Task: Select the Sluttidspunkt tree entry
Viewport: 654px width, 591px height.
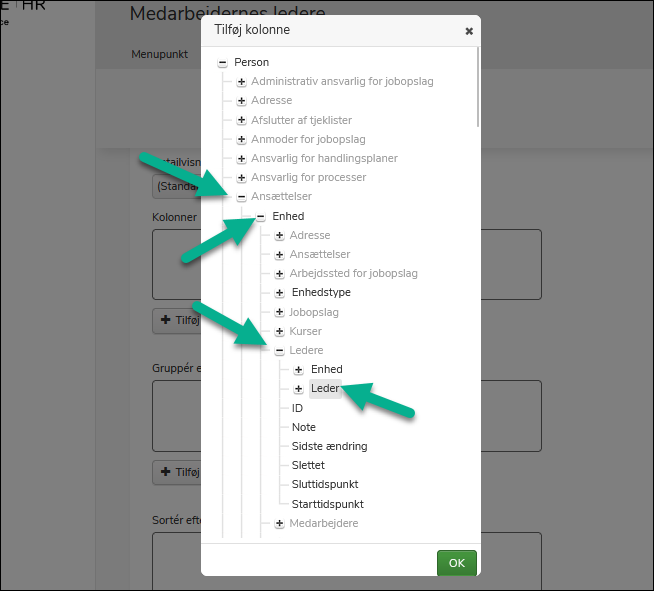Action: point(325,485)
